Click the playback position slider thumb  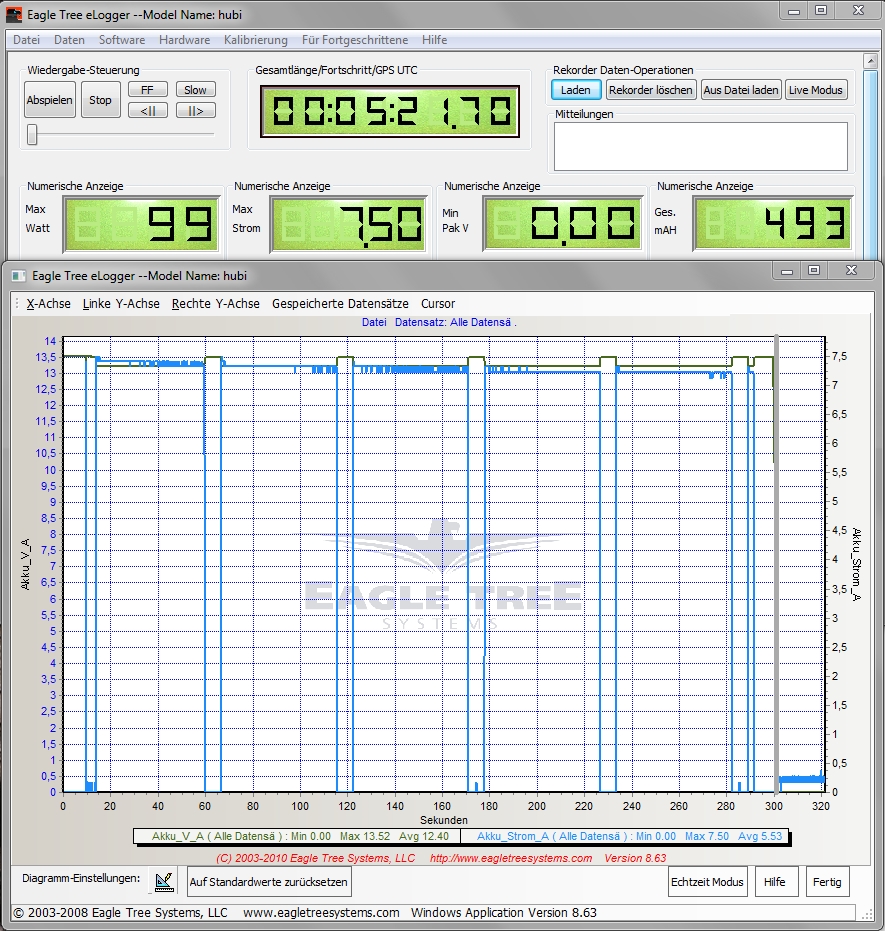[x=33, y=134]
